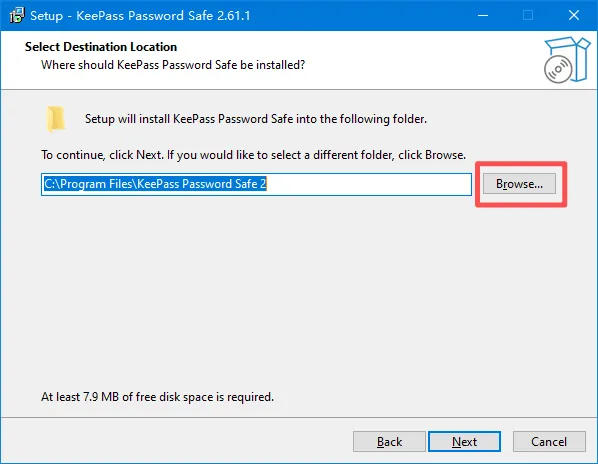Viewport: 598px width, 464px height.
Task: Minimize the KeePass setup window
Action: point(483,15)
